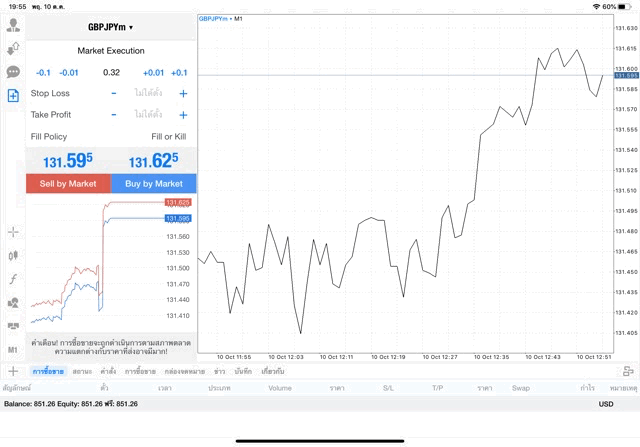Open the accounts profile icon
The image size is (640, 447).
(x=13, y=23)
